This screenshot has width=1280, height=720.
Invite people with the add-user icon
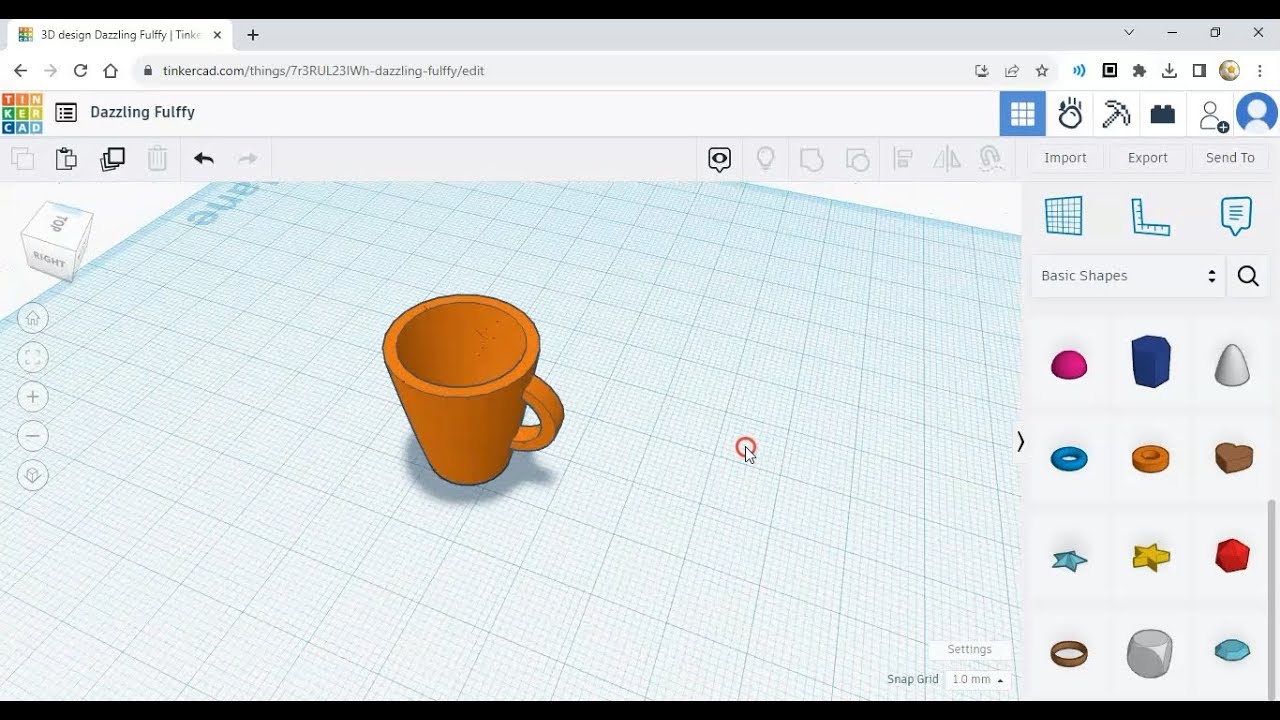(1213, 115)
